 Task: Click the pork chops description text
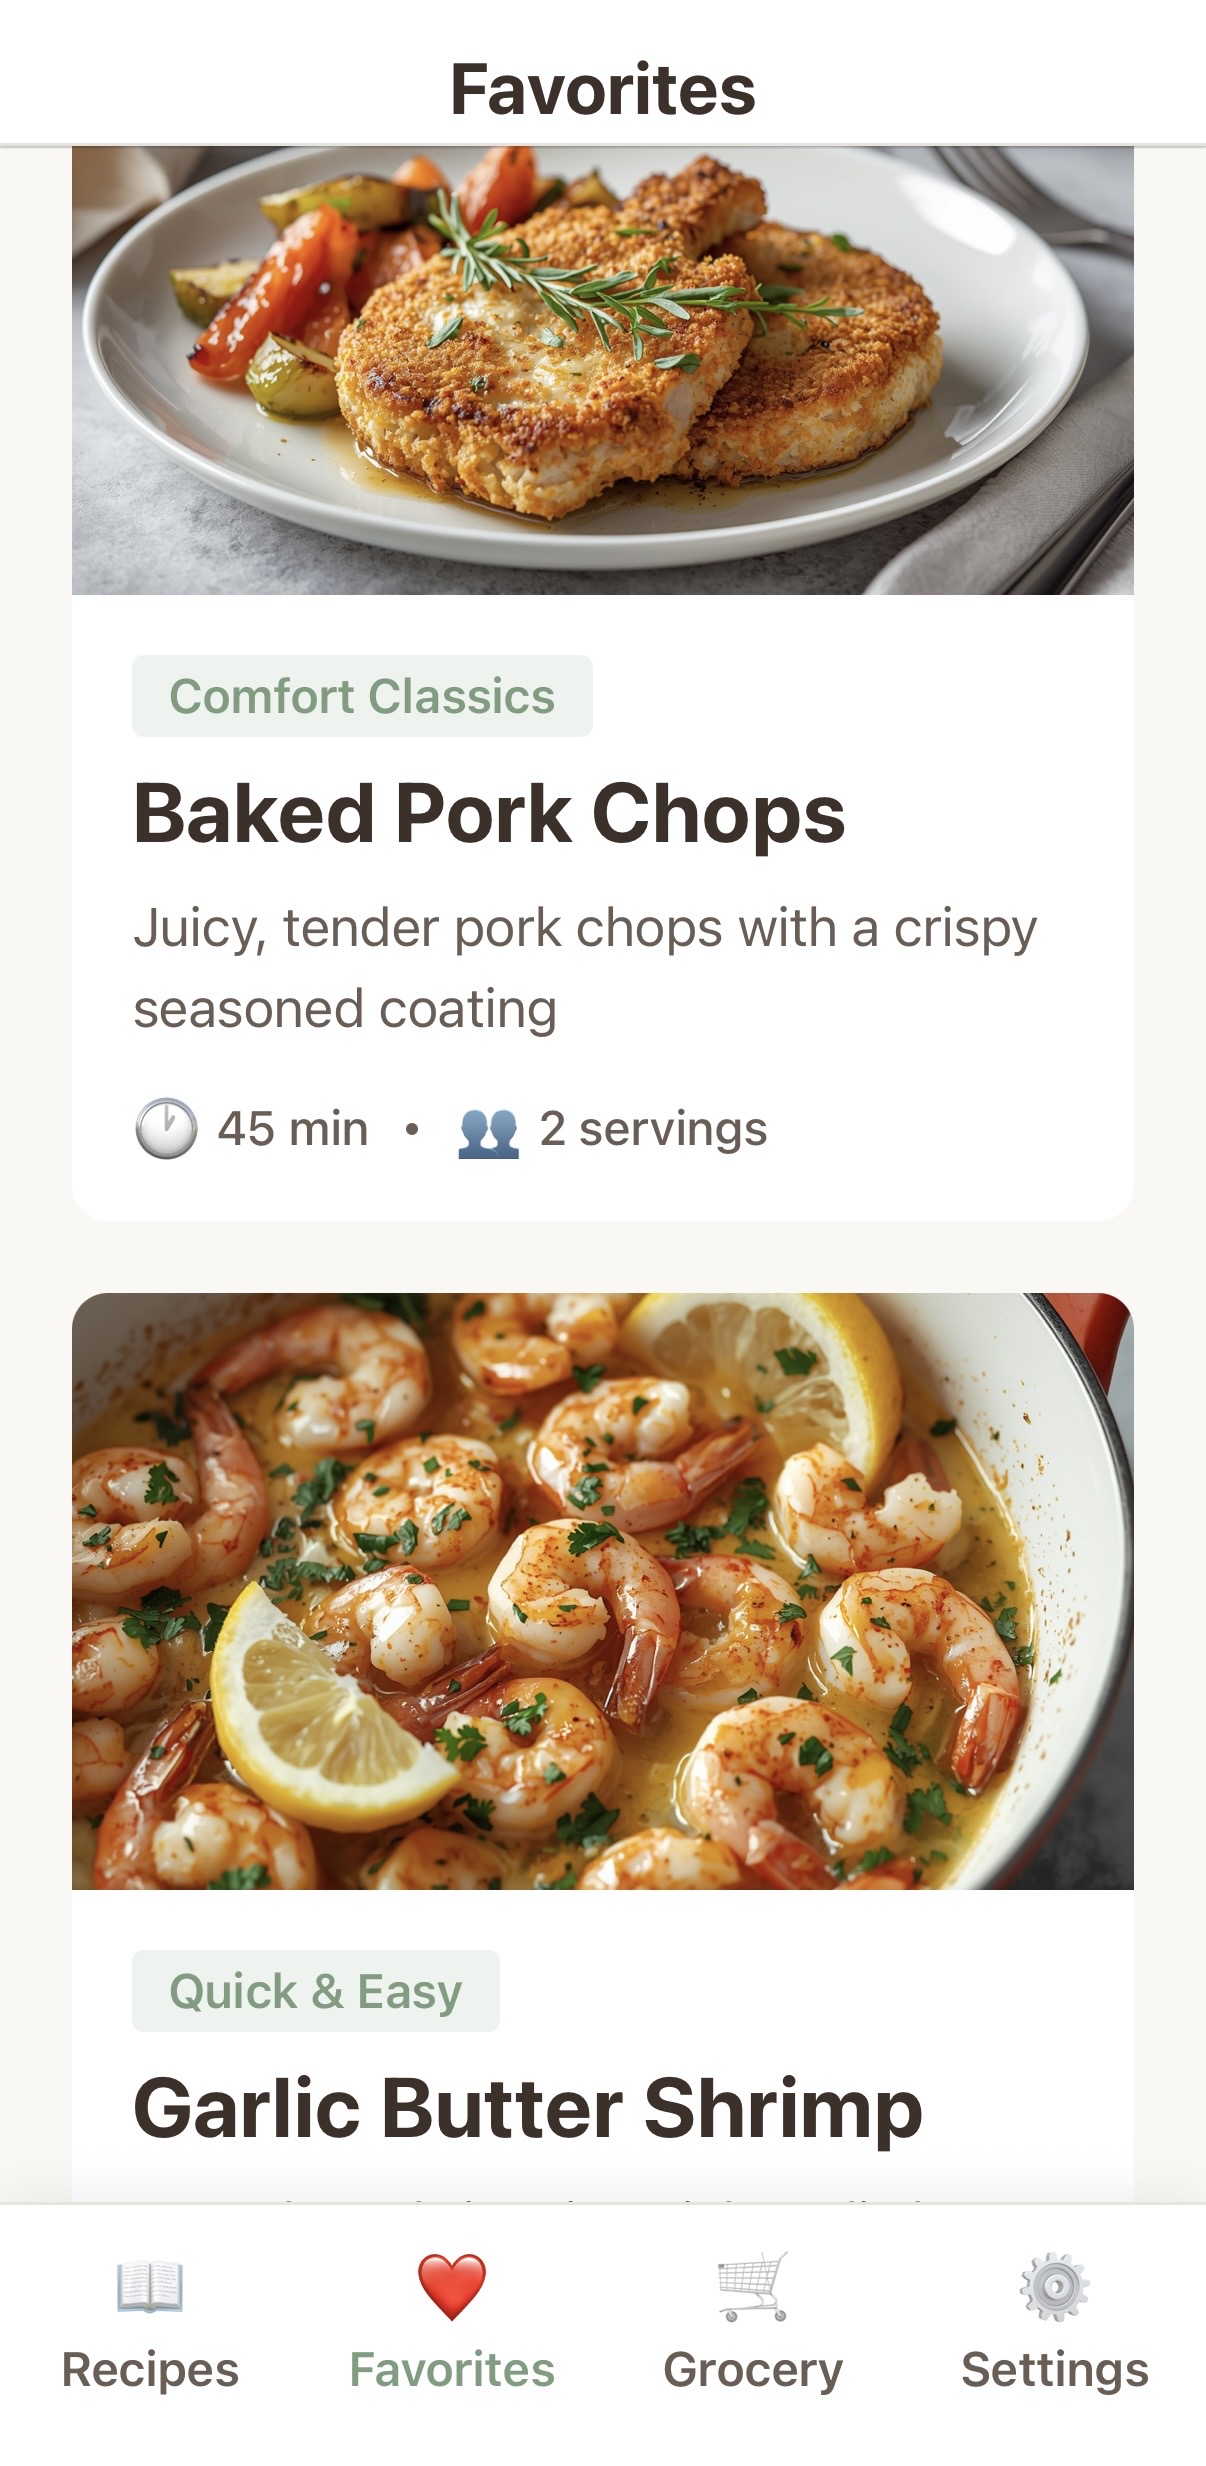585,968
